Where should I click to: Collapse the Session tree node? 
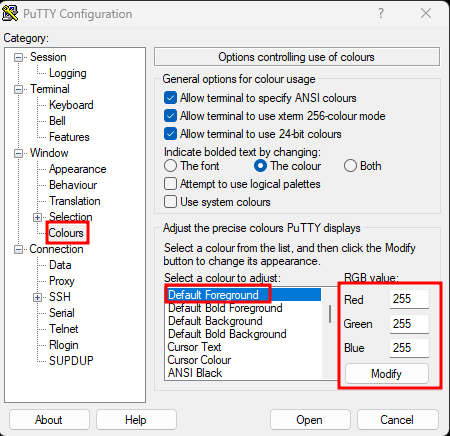pyautogui.click(x=18, y=57)
